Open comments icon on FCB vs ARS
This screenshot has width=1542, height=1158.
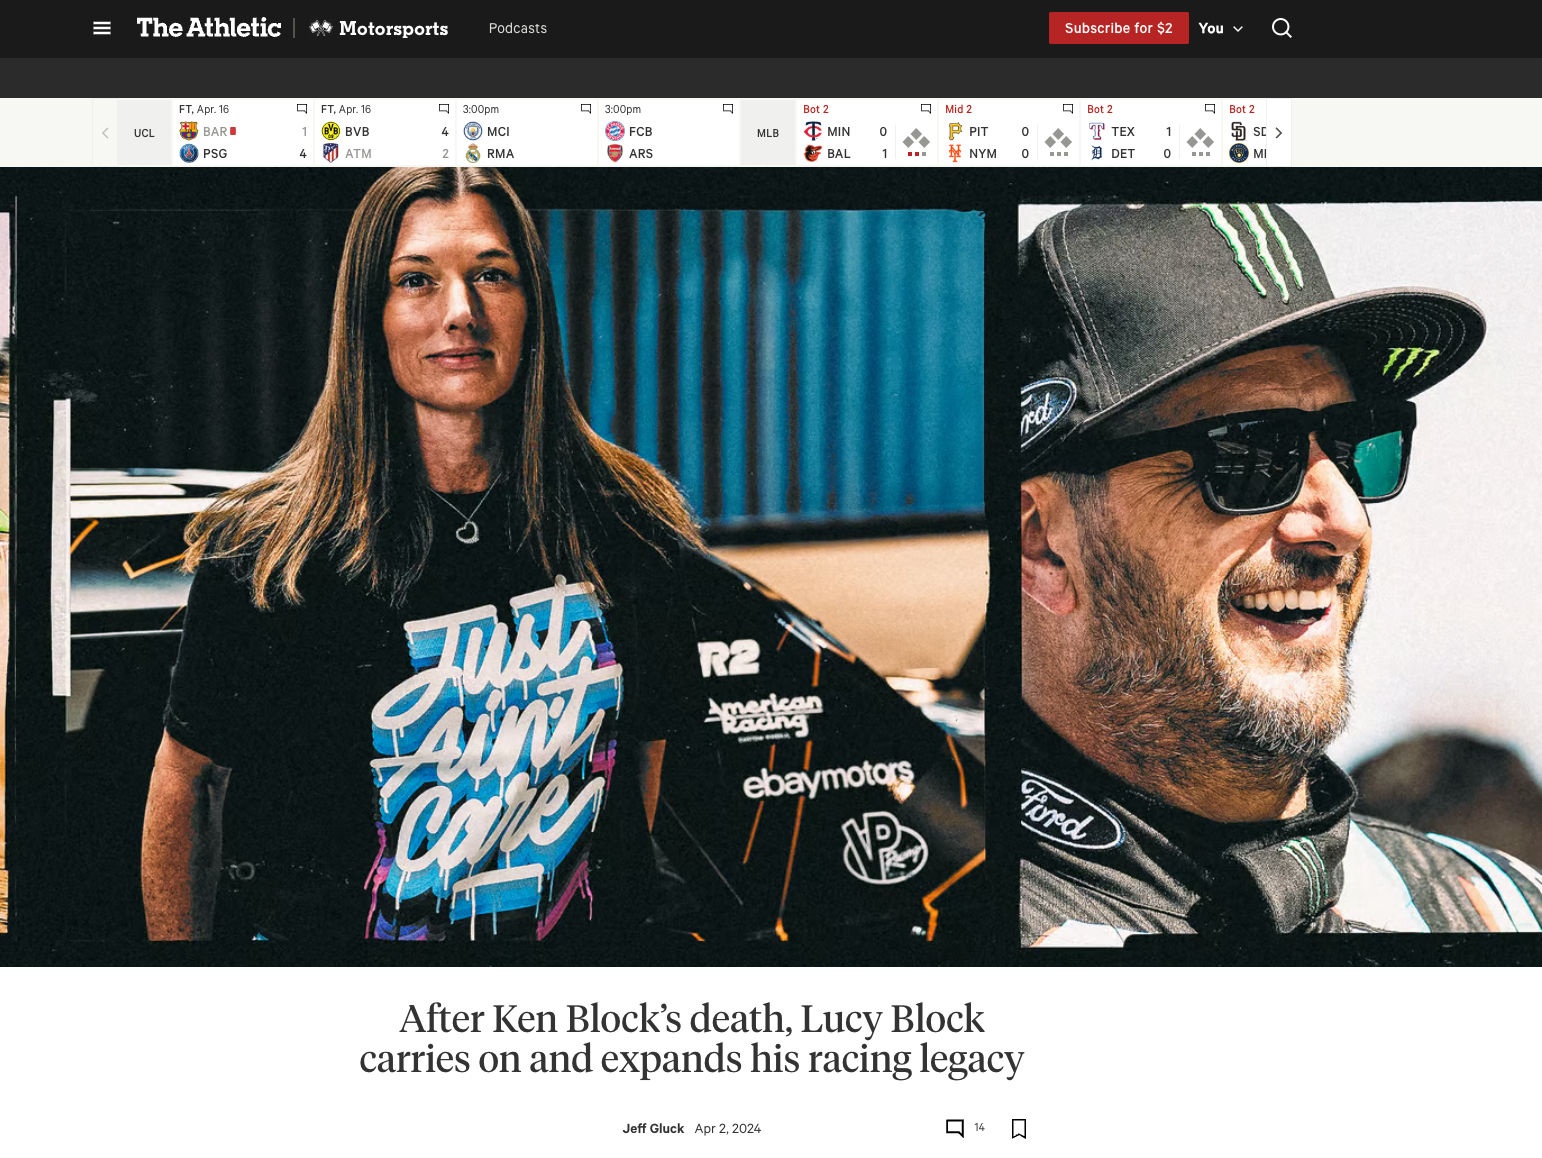click(x=728, y=109)
